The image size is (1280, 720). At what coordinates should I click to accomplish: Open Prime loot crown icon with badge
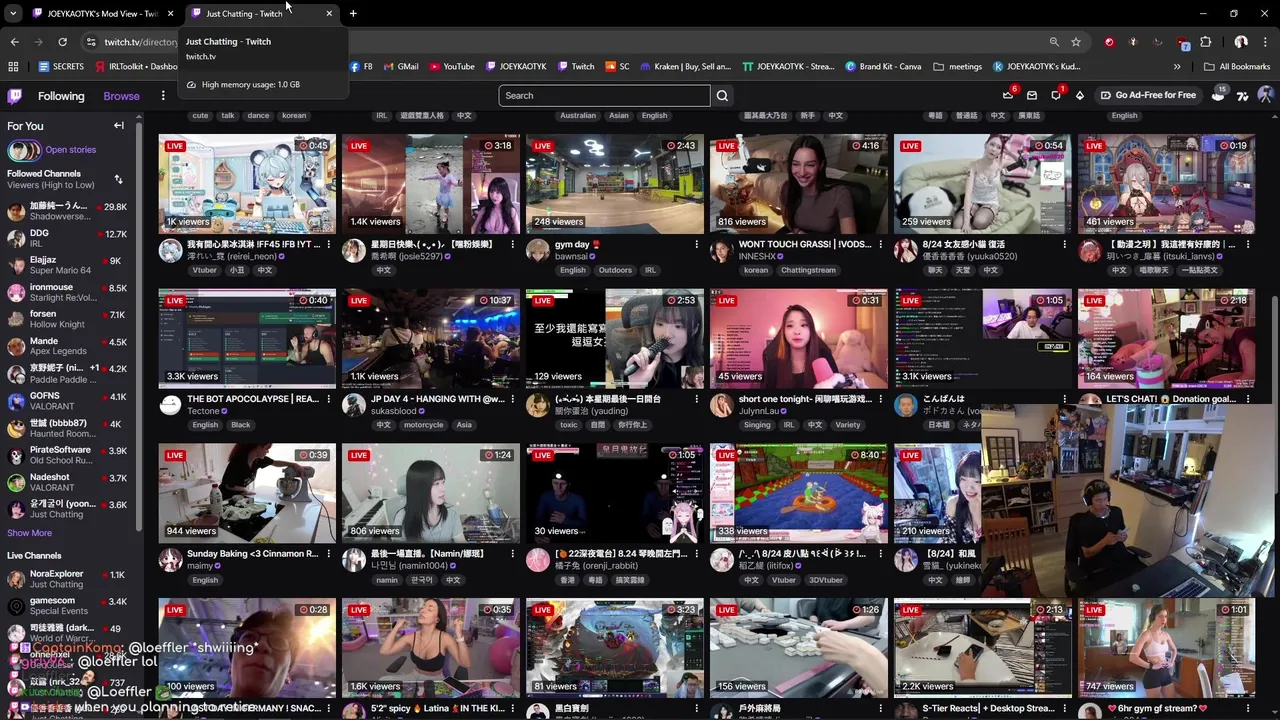coord(1008,95)
